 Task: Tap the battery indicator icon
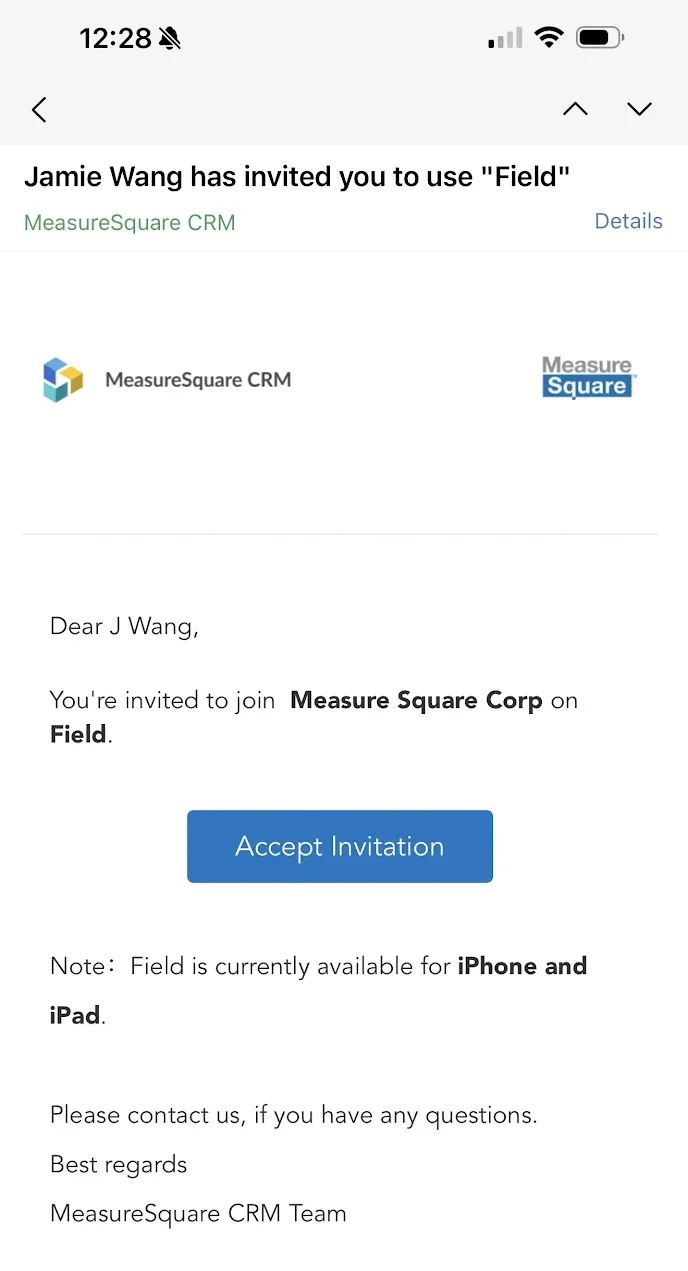click(x=601, y=38)
